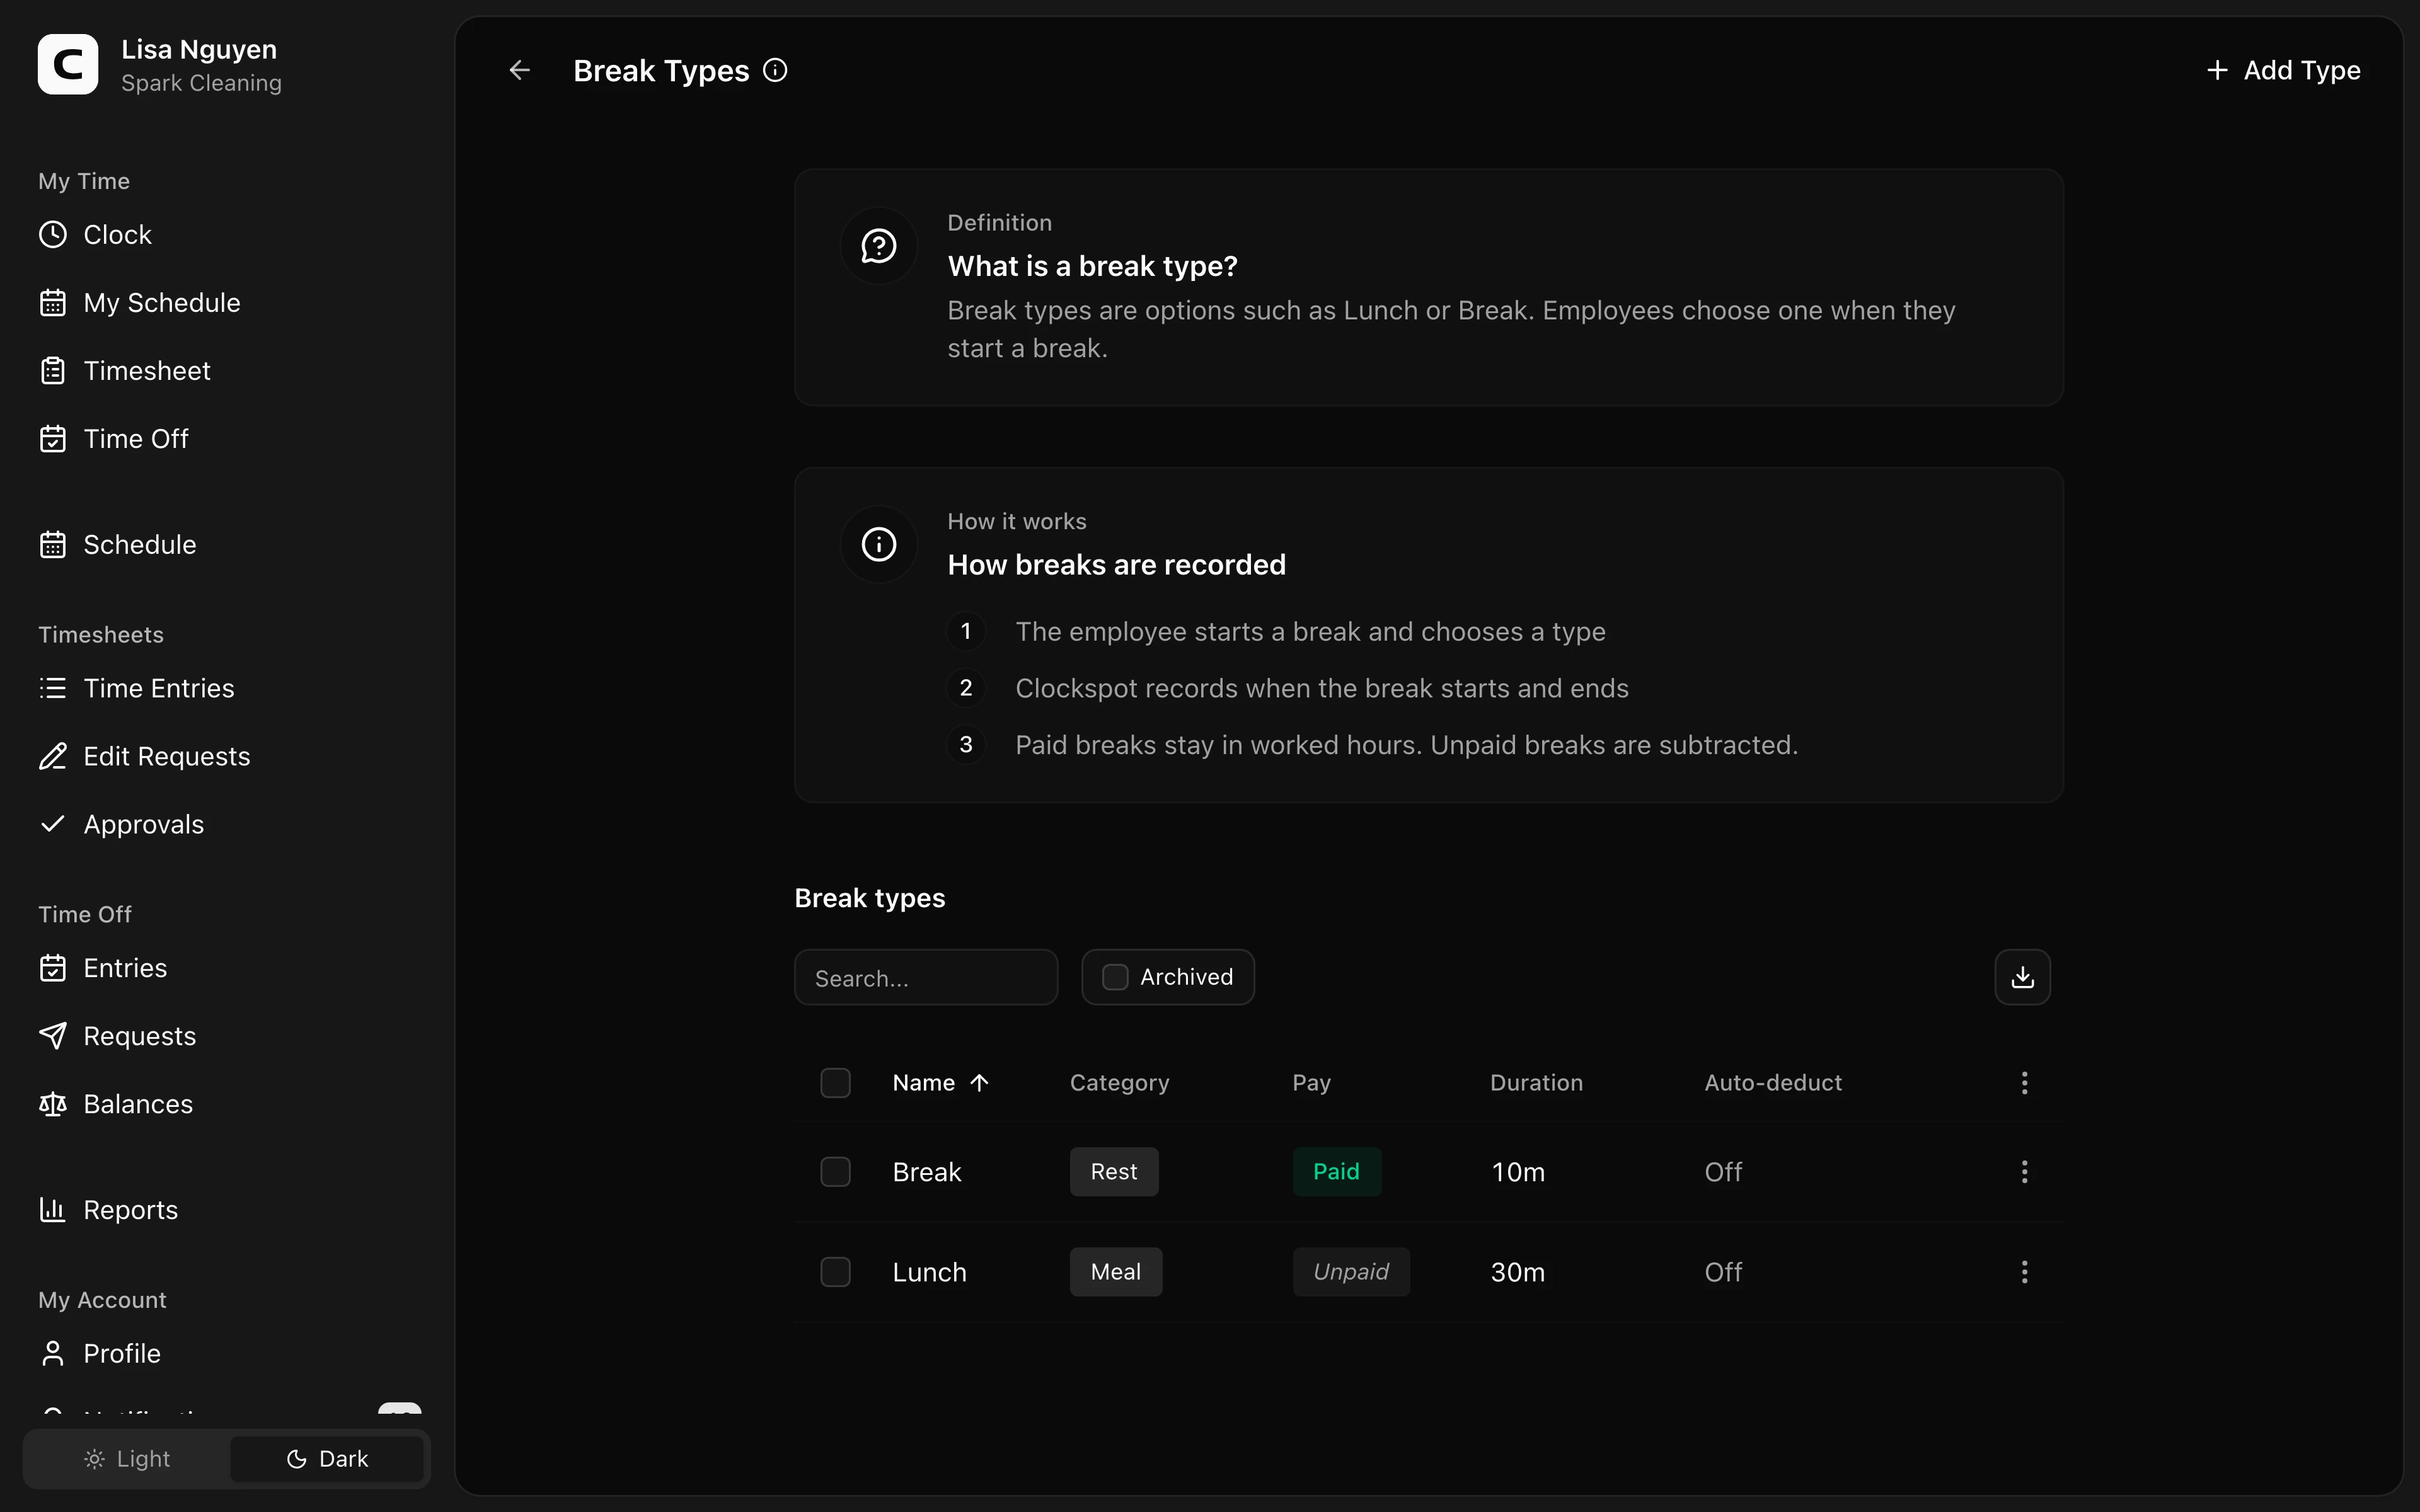The image size is (2420, 1512).
Task: Click the Requests paper plane icon
Action: tap(53, 1037)
